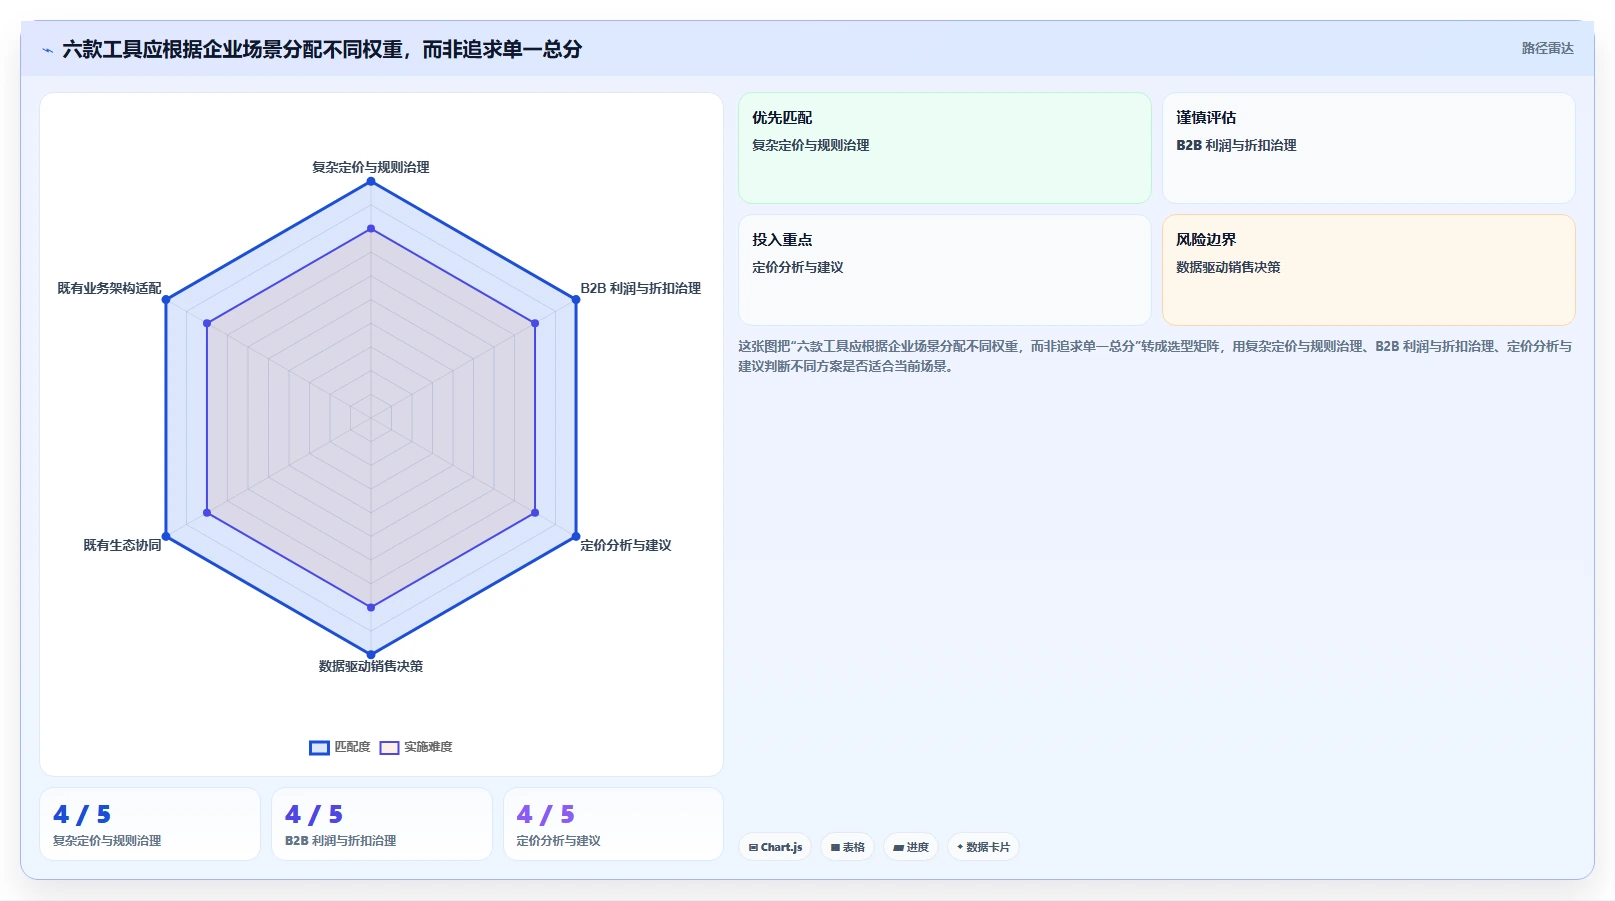The width and height of the screenshot is (1615, 901).
Task: Toggle the 匹配度 legend entry
Action: [x=340, y=747]
